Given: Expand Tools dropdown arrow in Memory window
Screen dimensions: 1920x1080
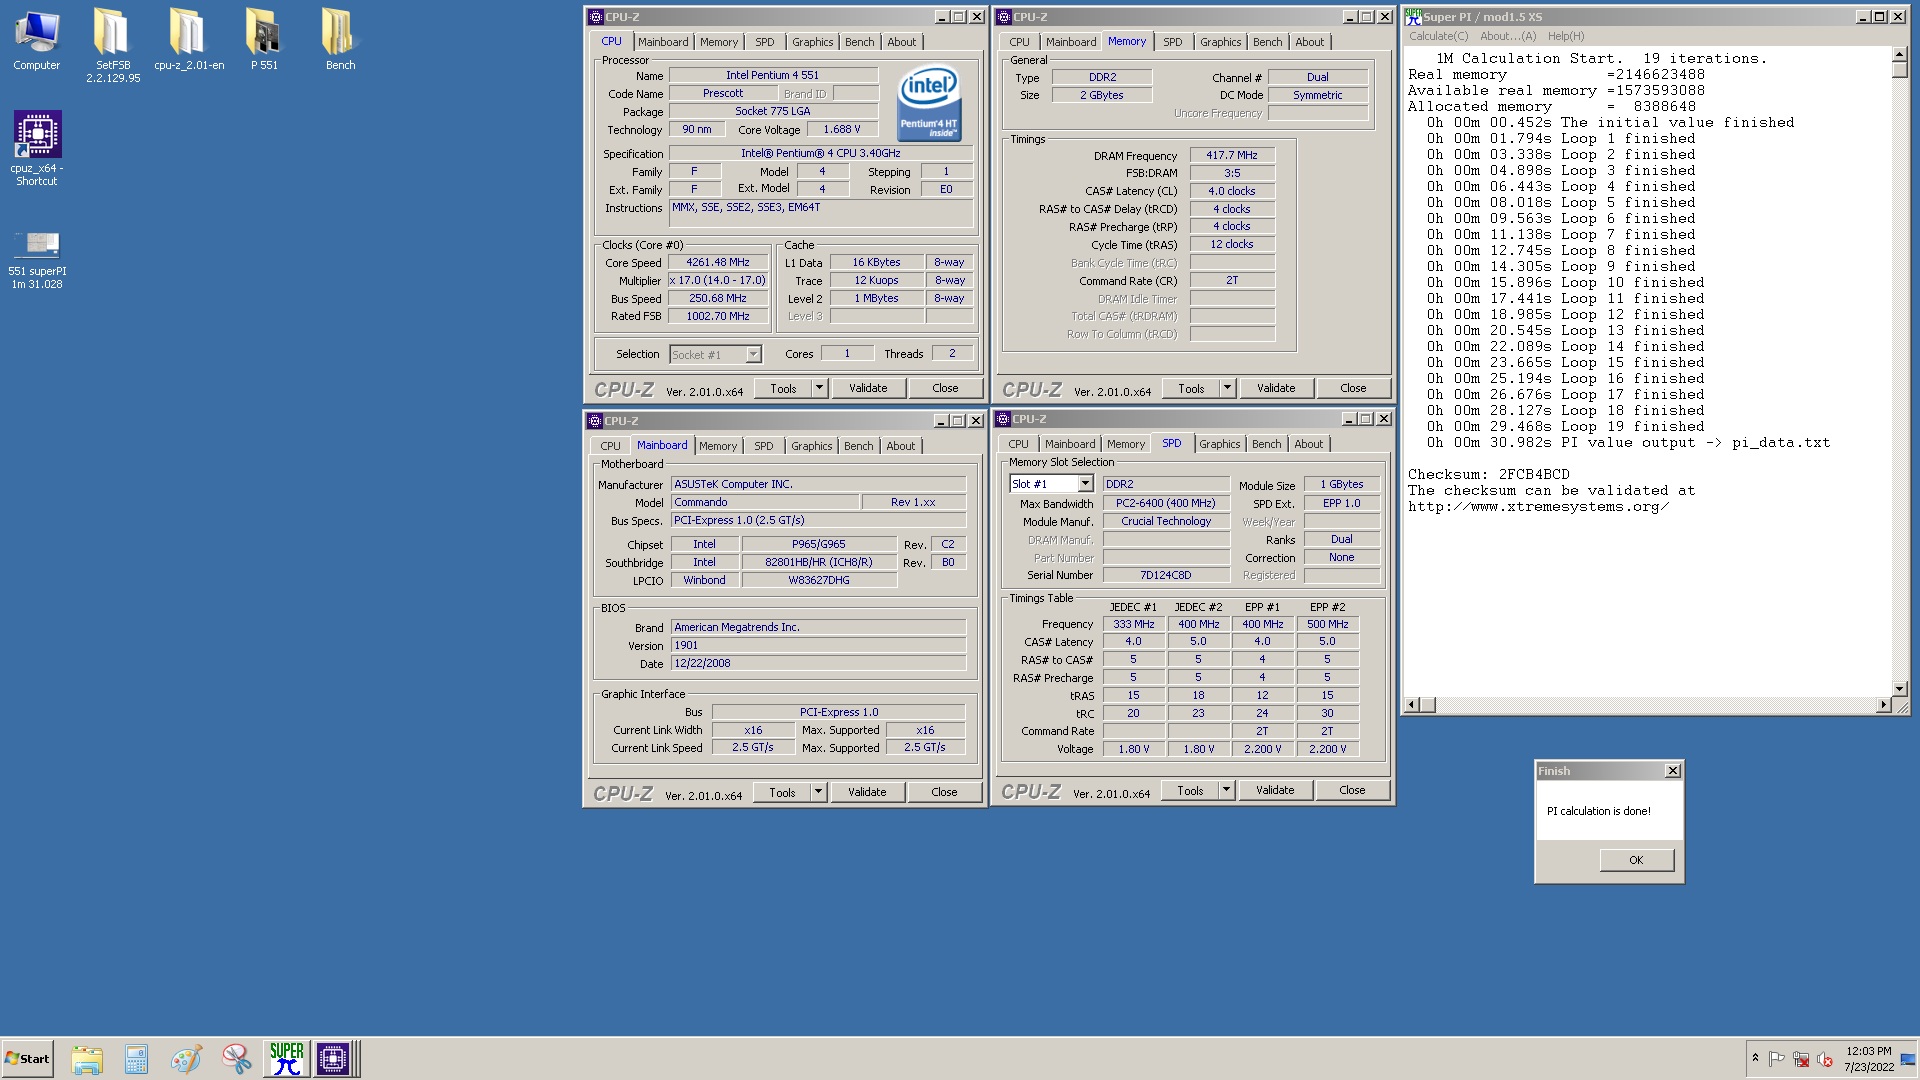Looking at the screenshot, I should point(1227,388).
